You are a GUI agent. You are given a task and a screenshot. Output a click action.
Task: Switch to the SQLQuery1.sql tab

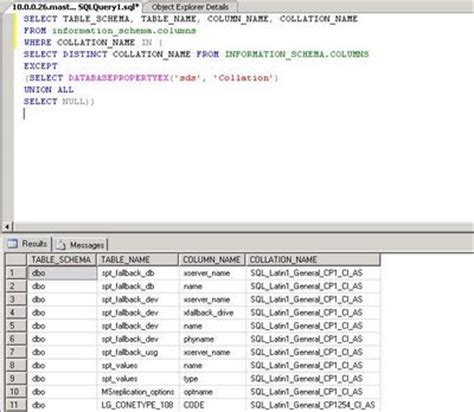point(75,7)
